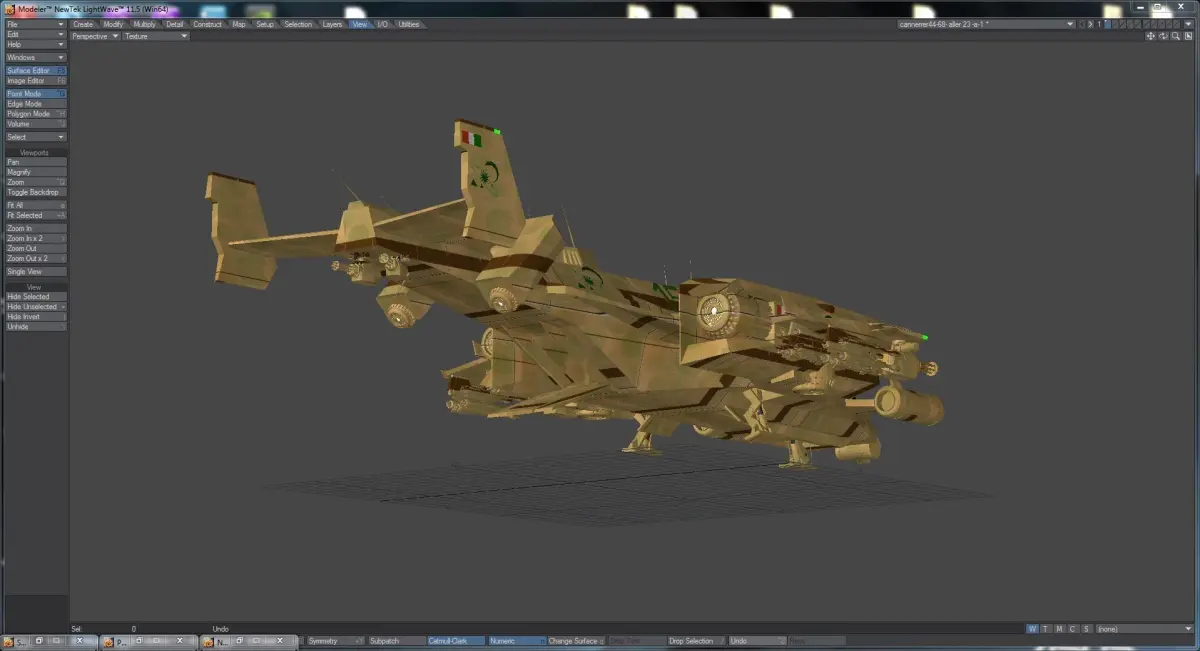Viewport: 1200px width, 651px height.
Task: Click the Pan viewport button
Action: click(x=36, y=162)
